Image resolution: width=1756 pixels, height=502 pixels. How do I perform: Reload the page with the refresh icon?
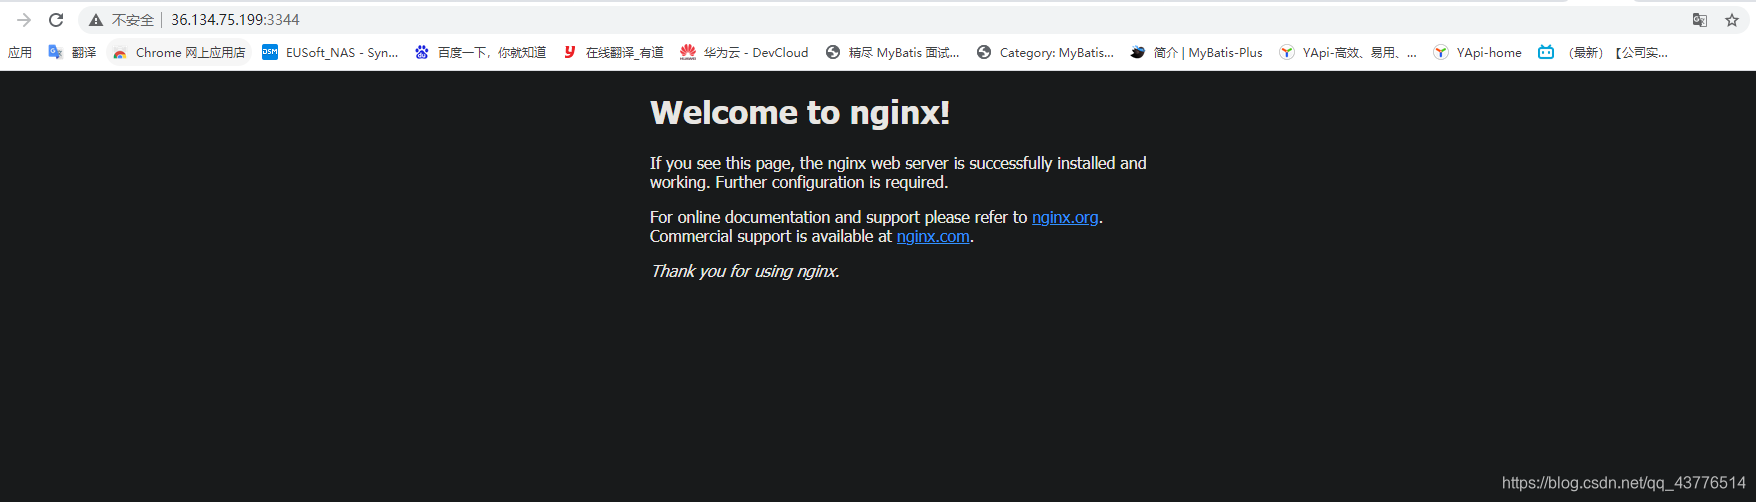56,20
